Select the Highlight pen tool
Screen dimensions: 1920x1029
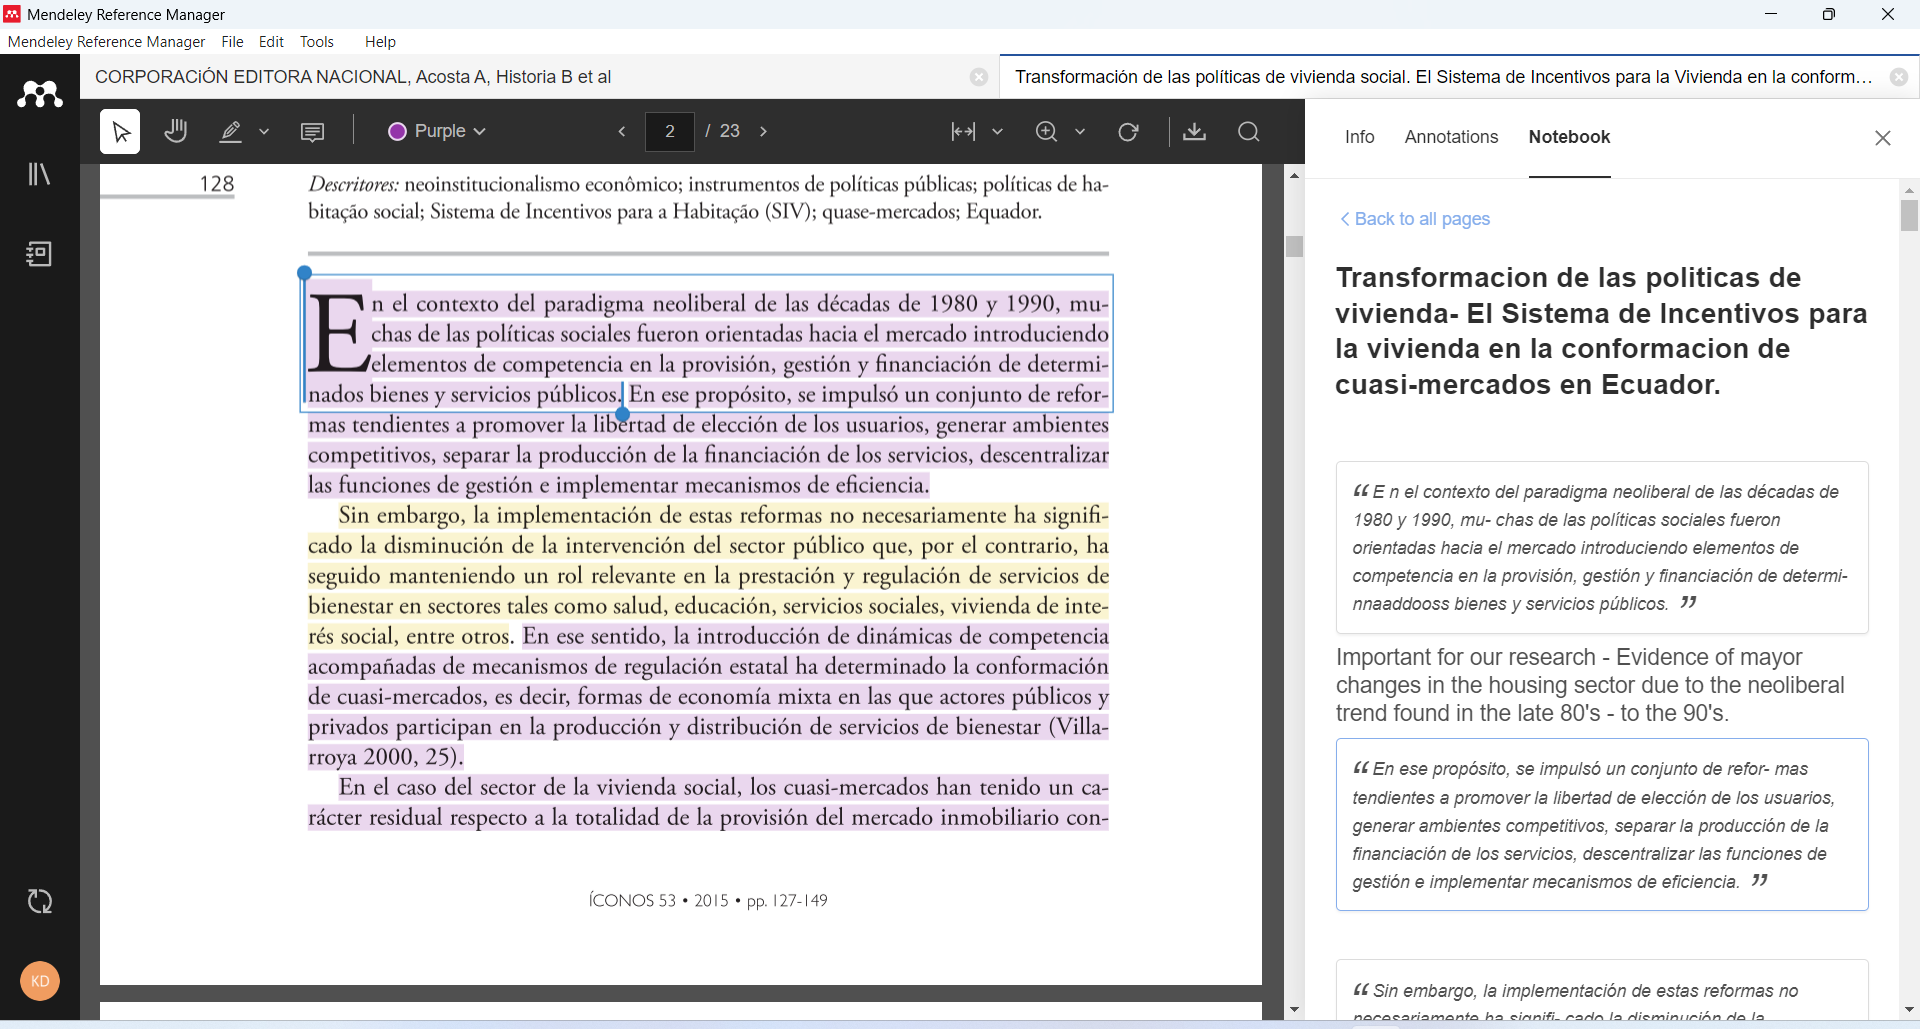(x=231, y=131)
